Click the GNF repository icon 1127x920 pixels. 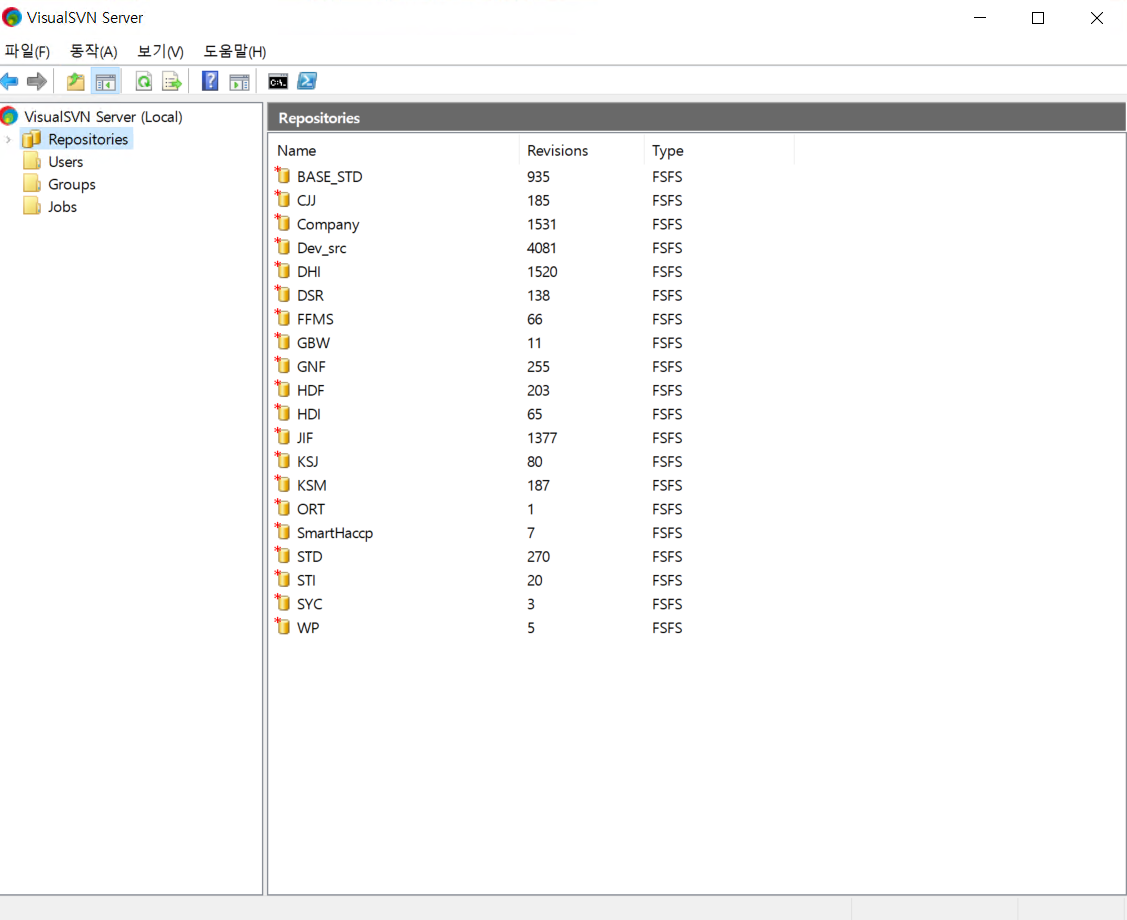point(282,365)
